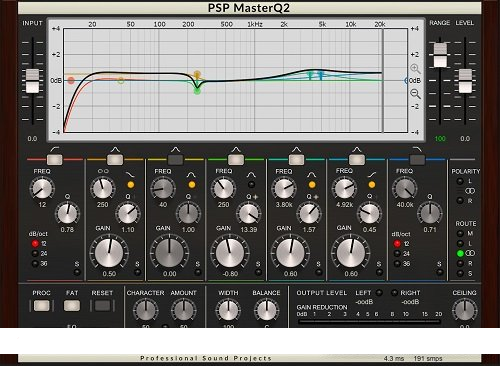Screen dimensions: 500x366
Task: Click the red low-cut node on the EQ graph
Action: [71, 80]
